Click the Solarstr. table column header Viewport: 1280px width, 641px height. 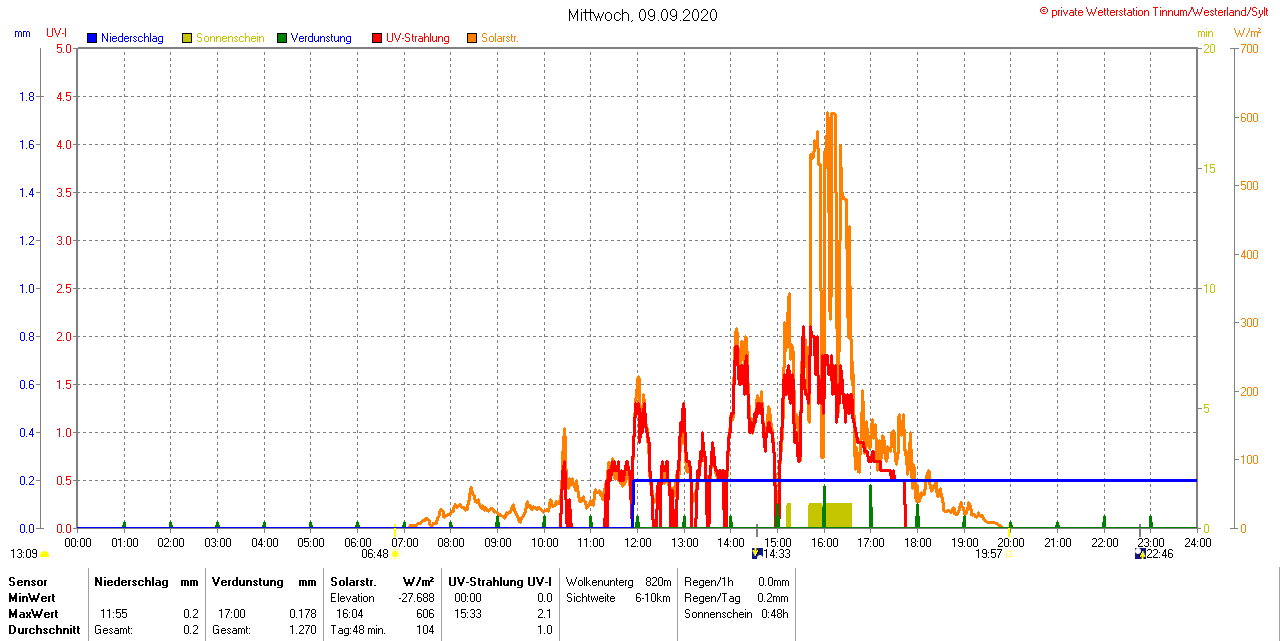[352, 581]
